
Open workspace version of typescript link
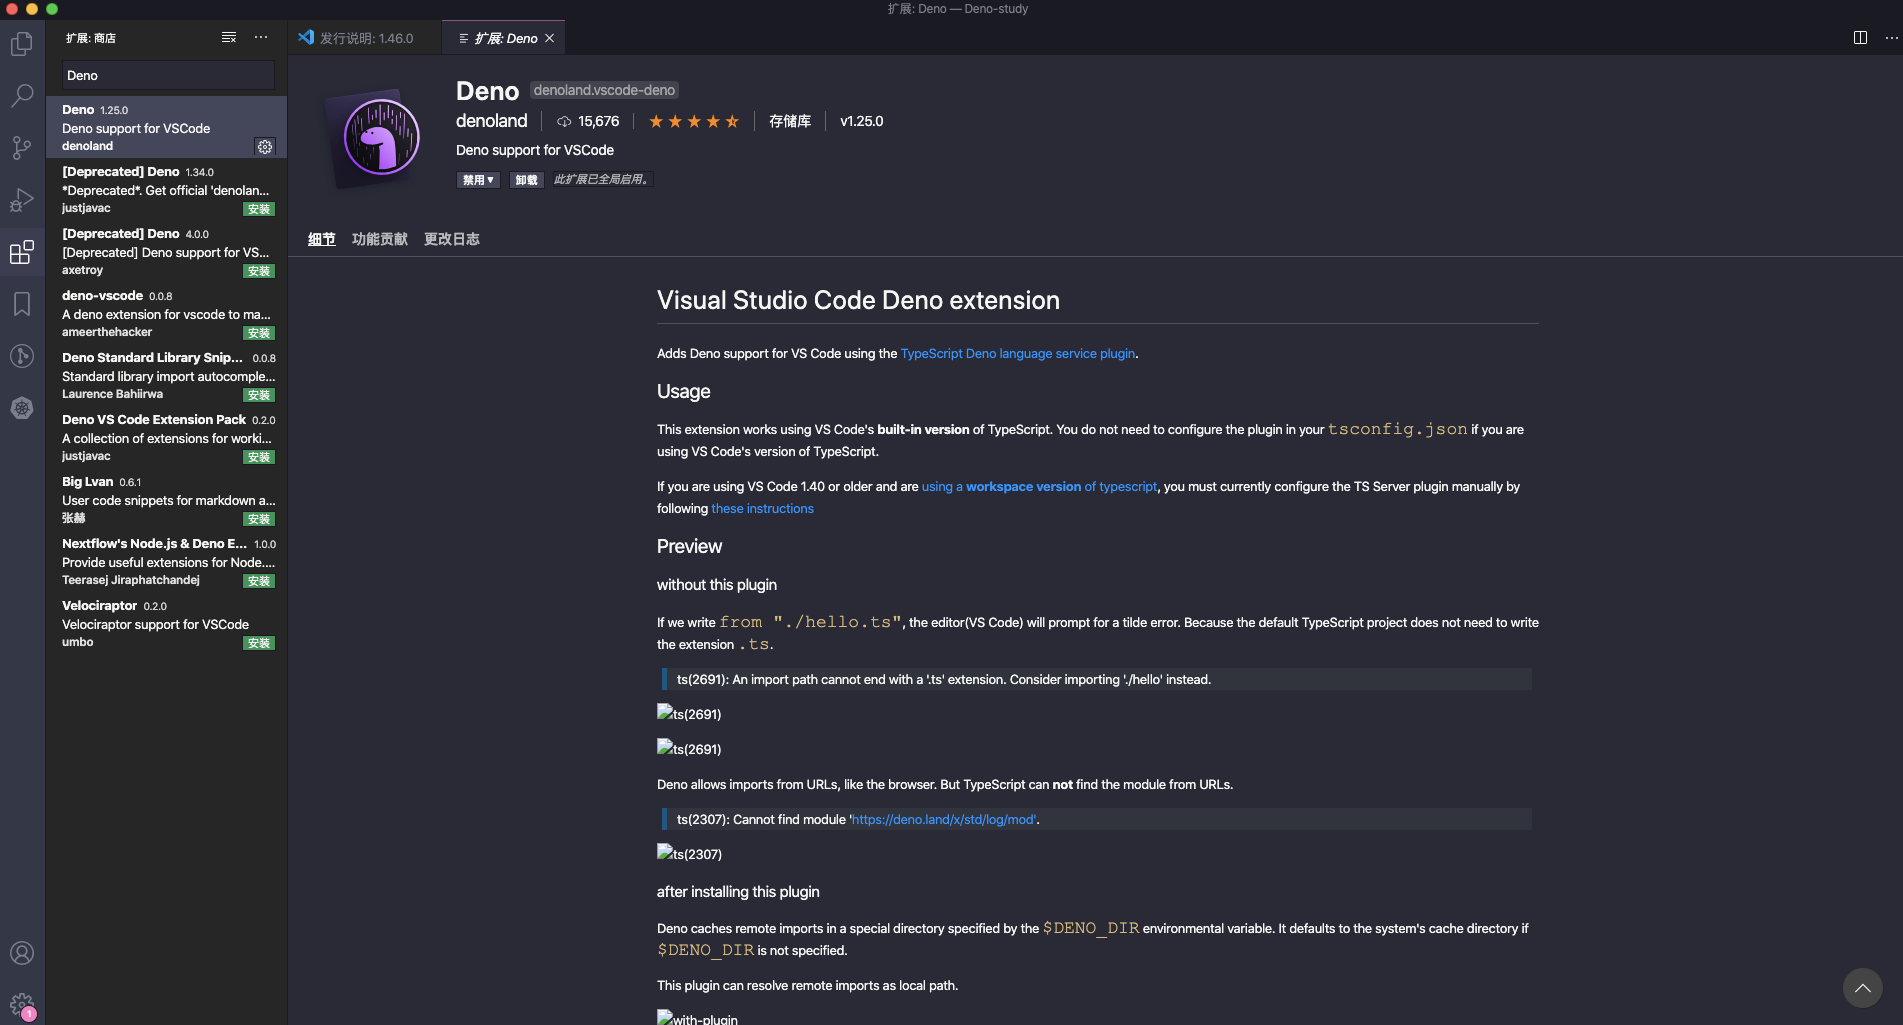(x=1039, y=487)
